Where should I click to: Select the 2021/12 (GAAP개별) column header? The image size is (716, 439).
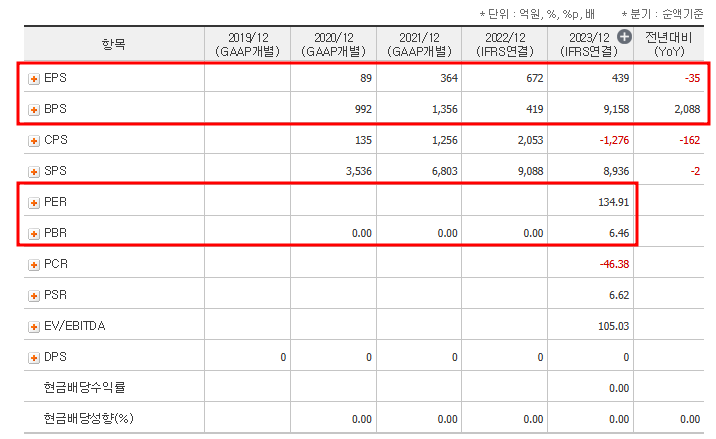coord(419,44)
